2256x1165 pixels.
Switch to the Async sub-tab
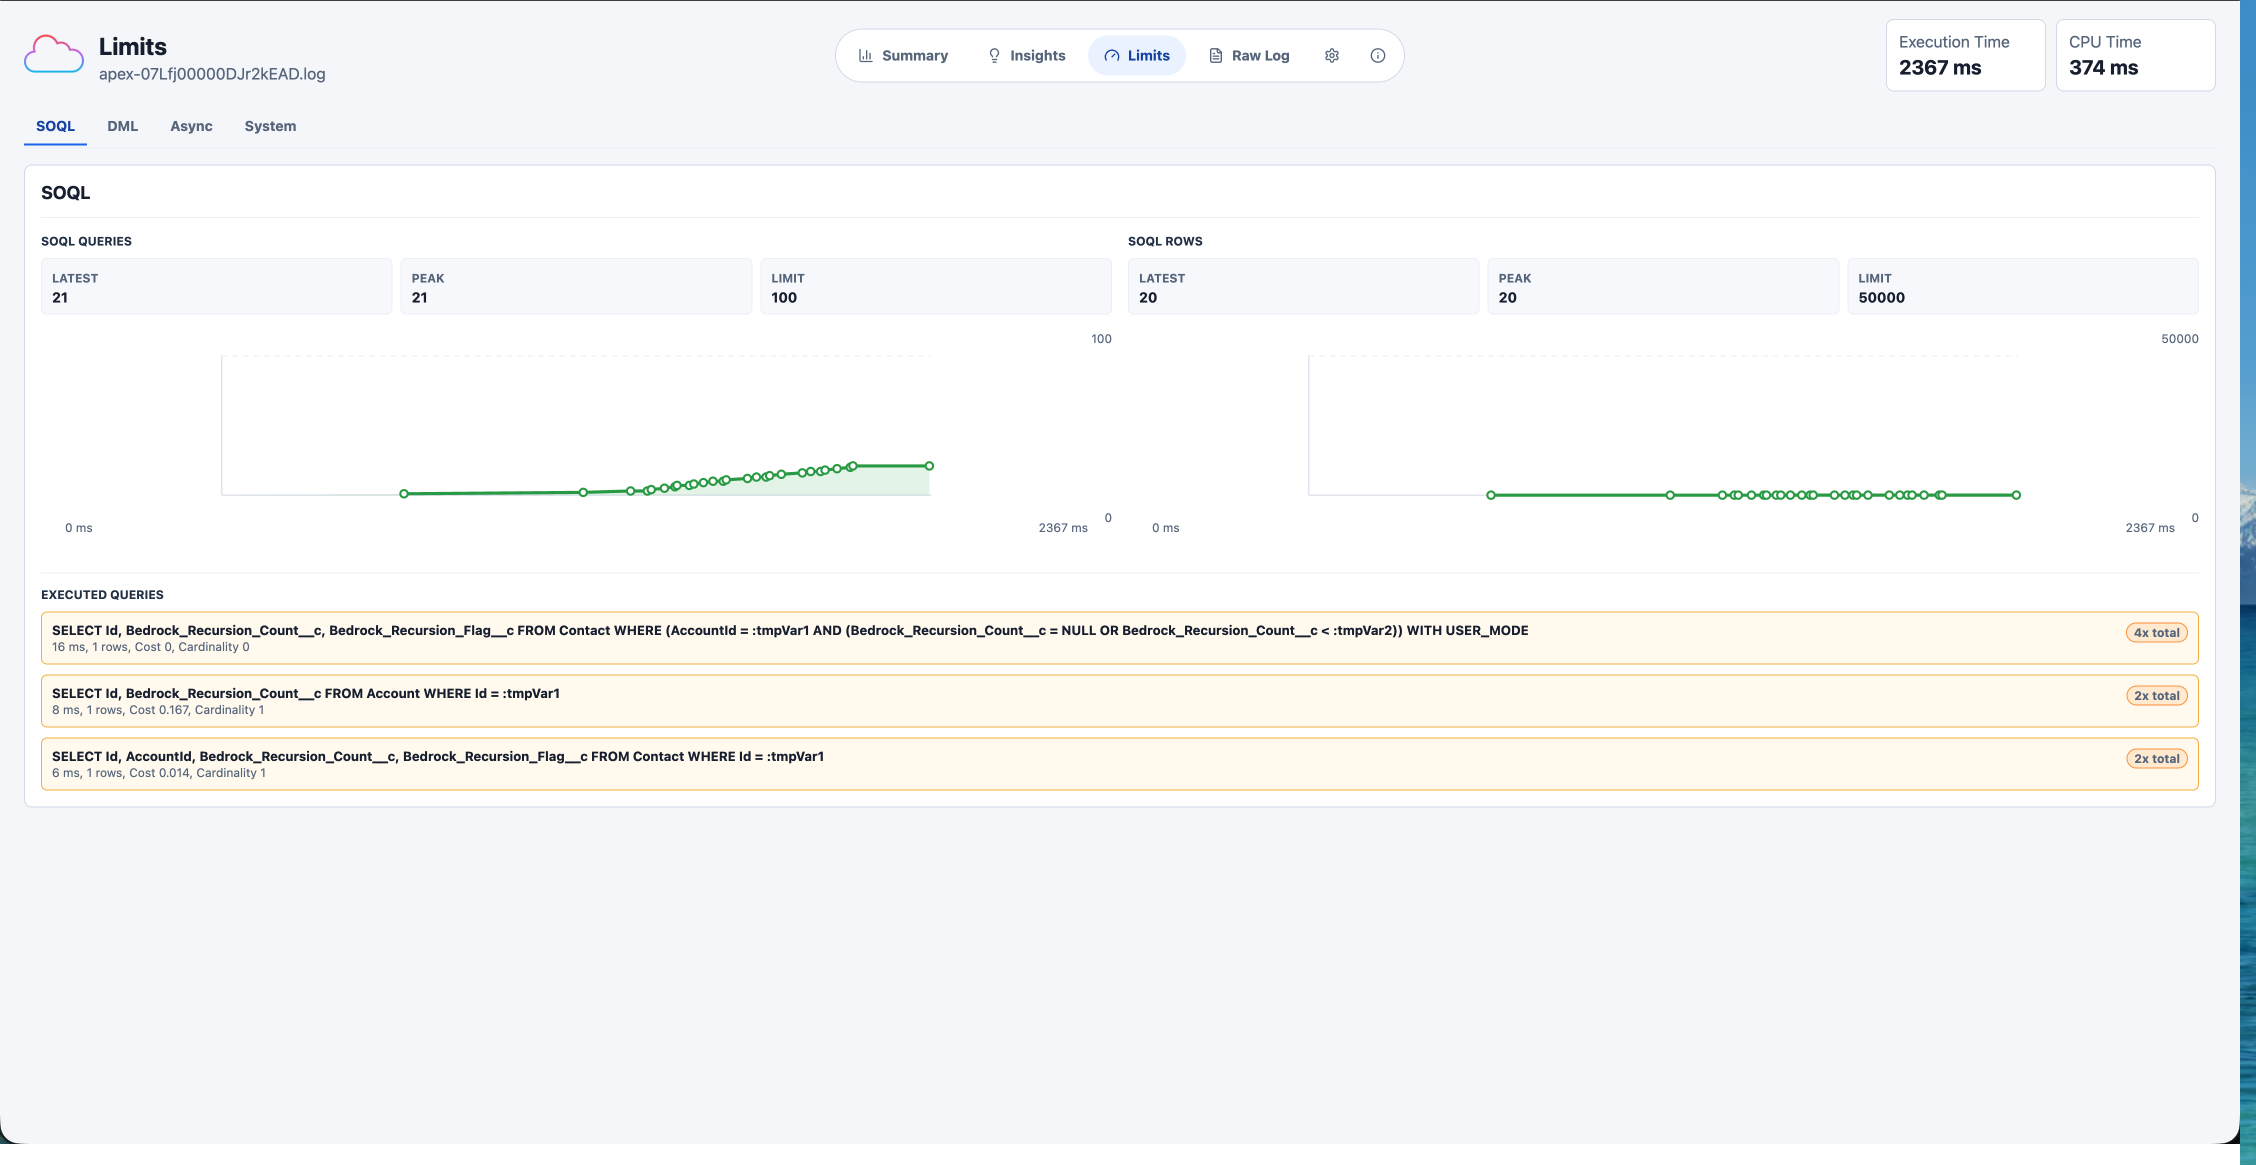[x=191, y=126]
